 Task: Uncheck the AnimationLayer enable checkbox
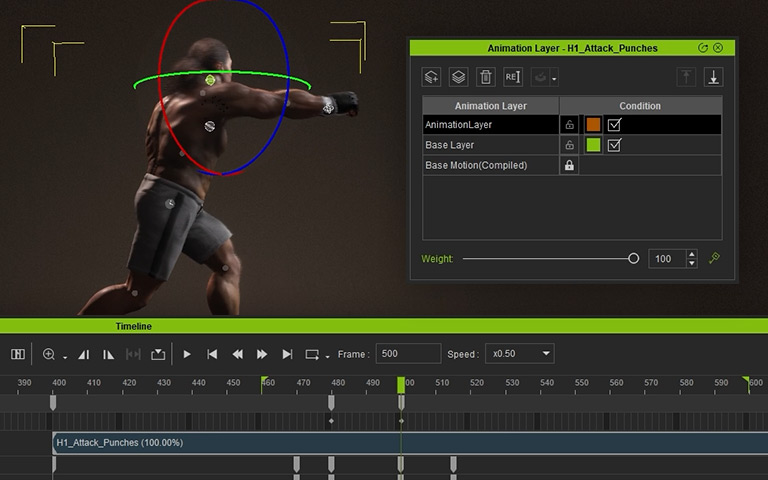615,125
